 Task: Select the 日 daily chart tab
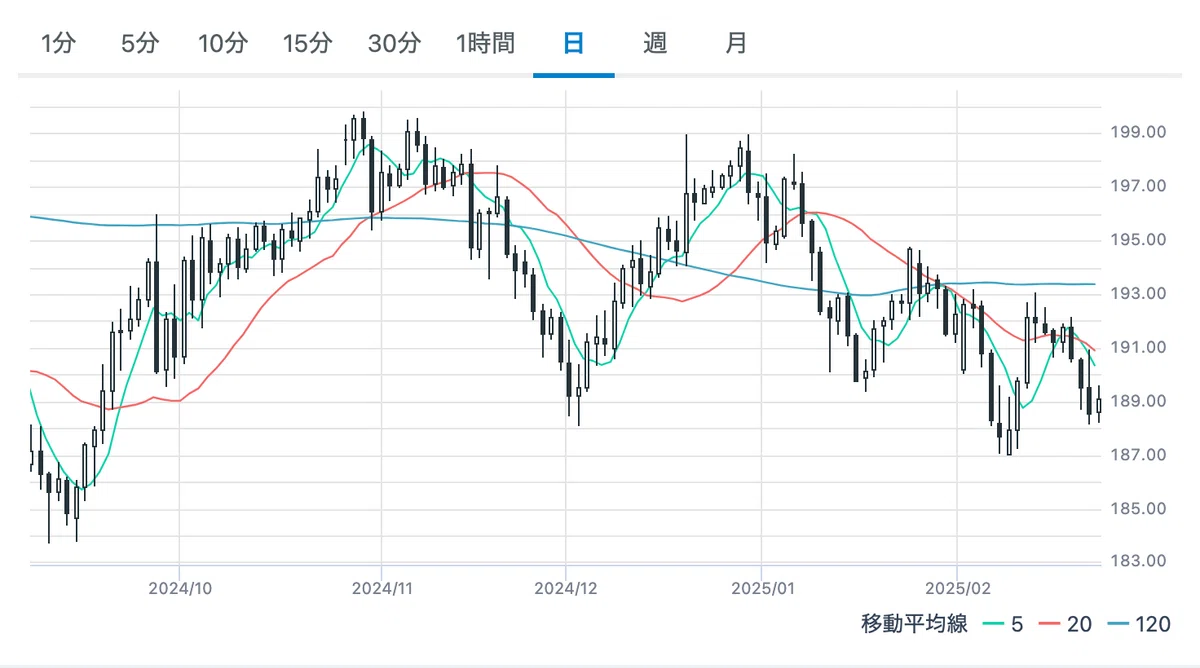click(573, 44)
